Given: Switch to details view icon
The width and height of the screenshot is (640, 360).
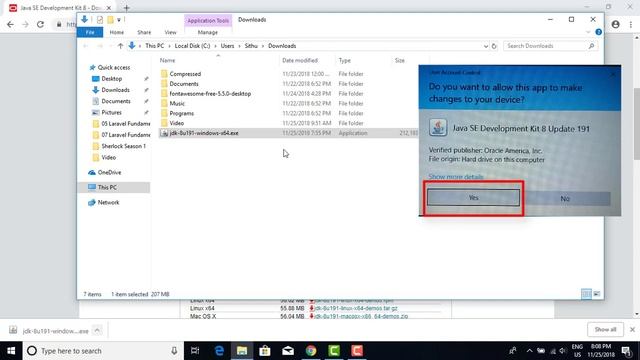Looking at the screenshot, I should (x=586, y=294).
